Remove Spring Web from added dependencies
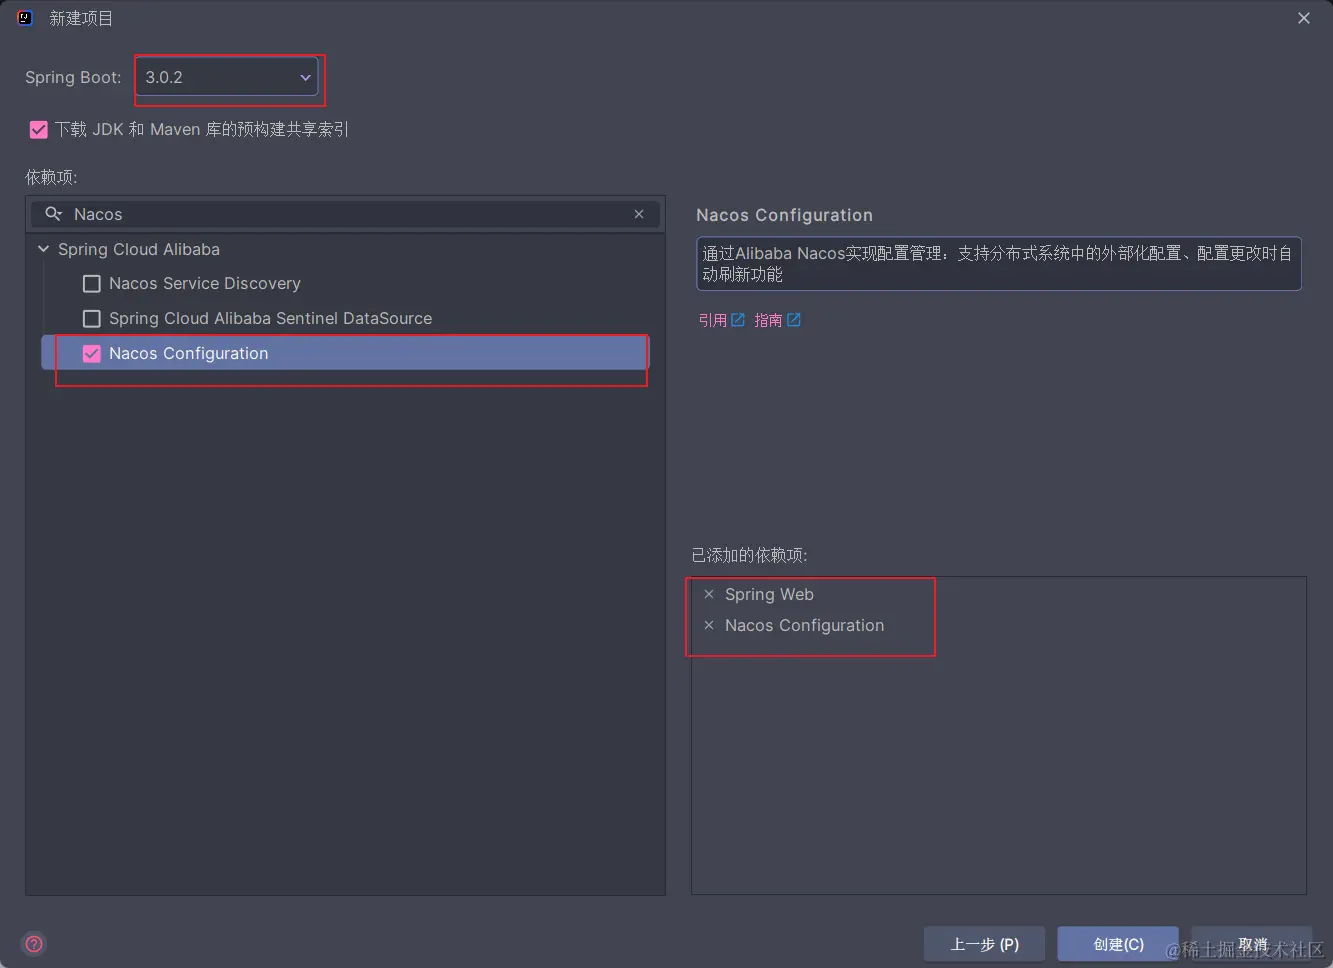 (x=709, y=594)
